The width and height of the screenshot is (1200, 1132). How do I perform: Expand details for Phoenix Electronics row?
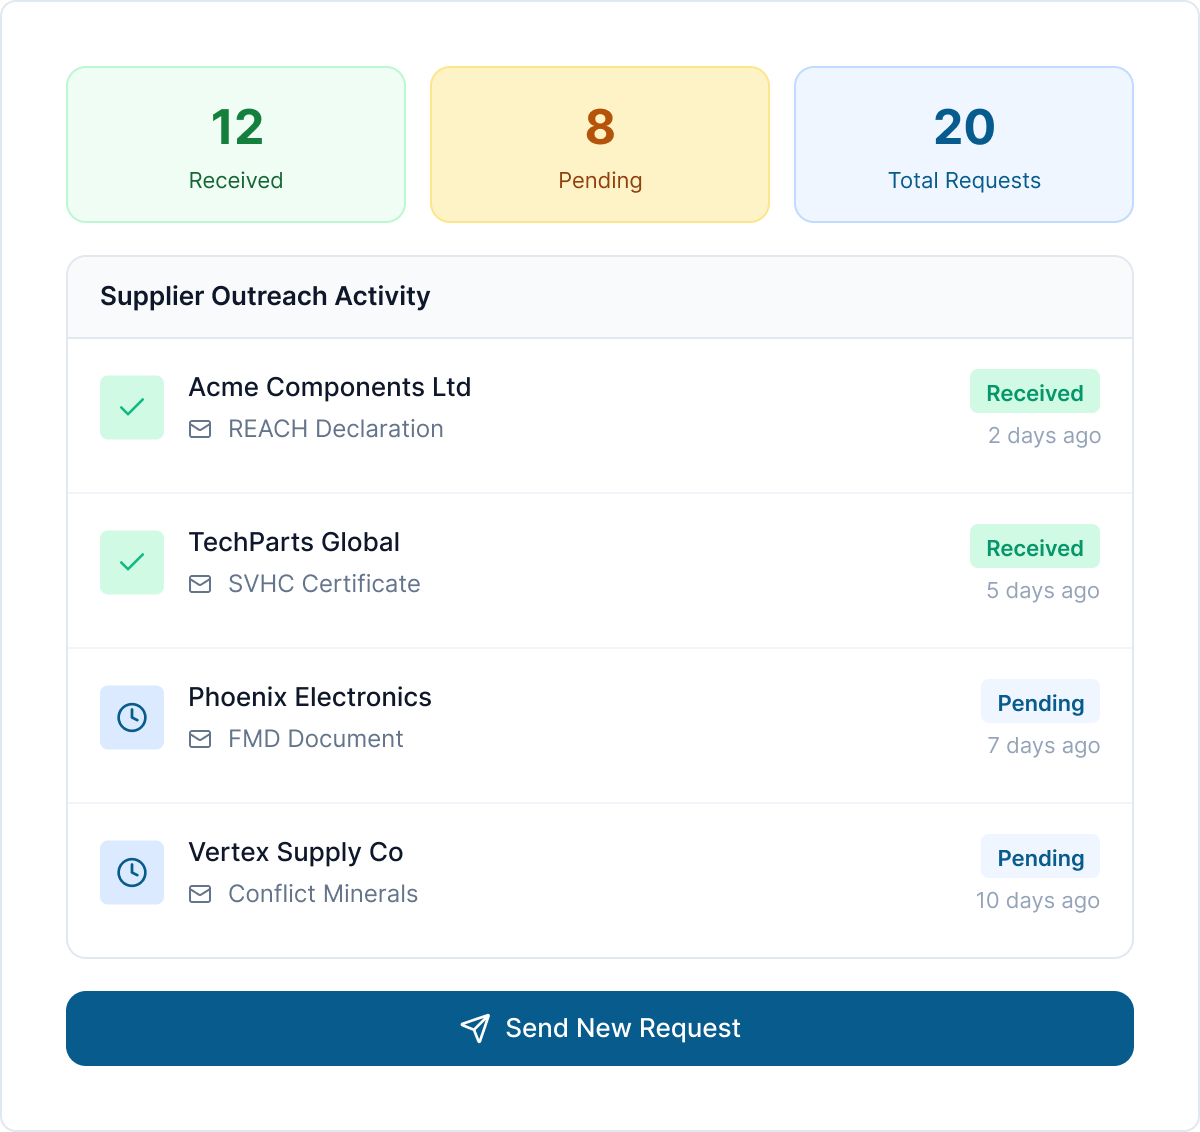pos(600,717)
